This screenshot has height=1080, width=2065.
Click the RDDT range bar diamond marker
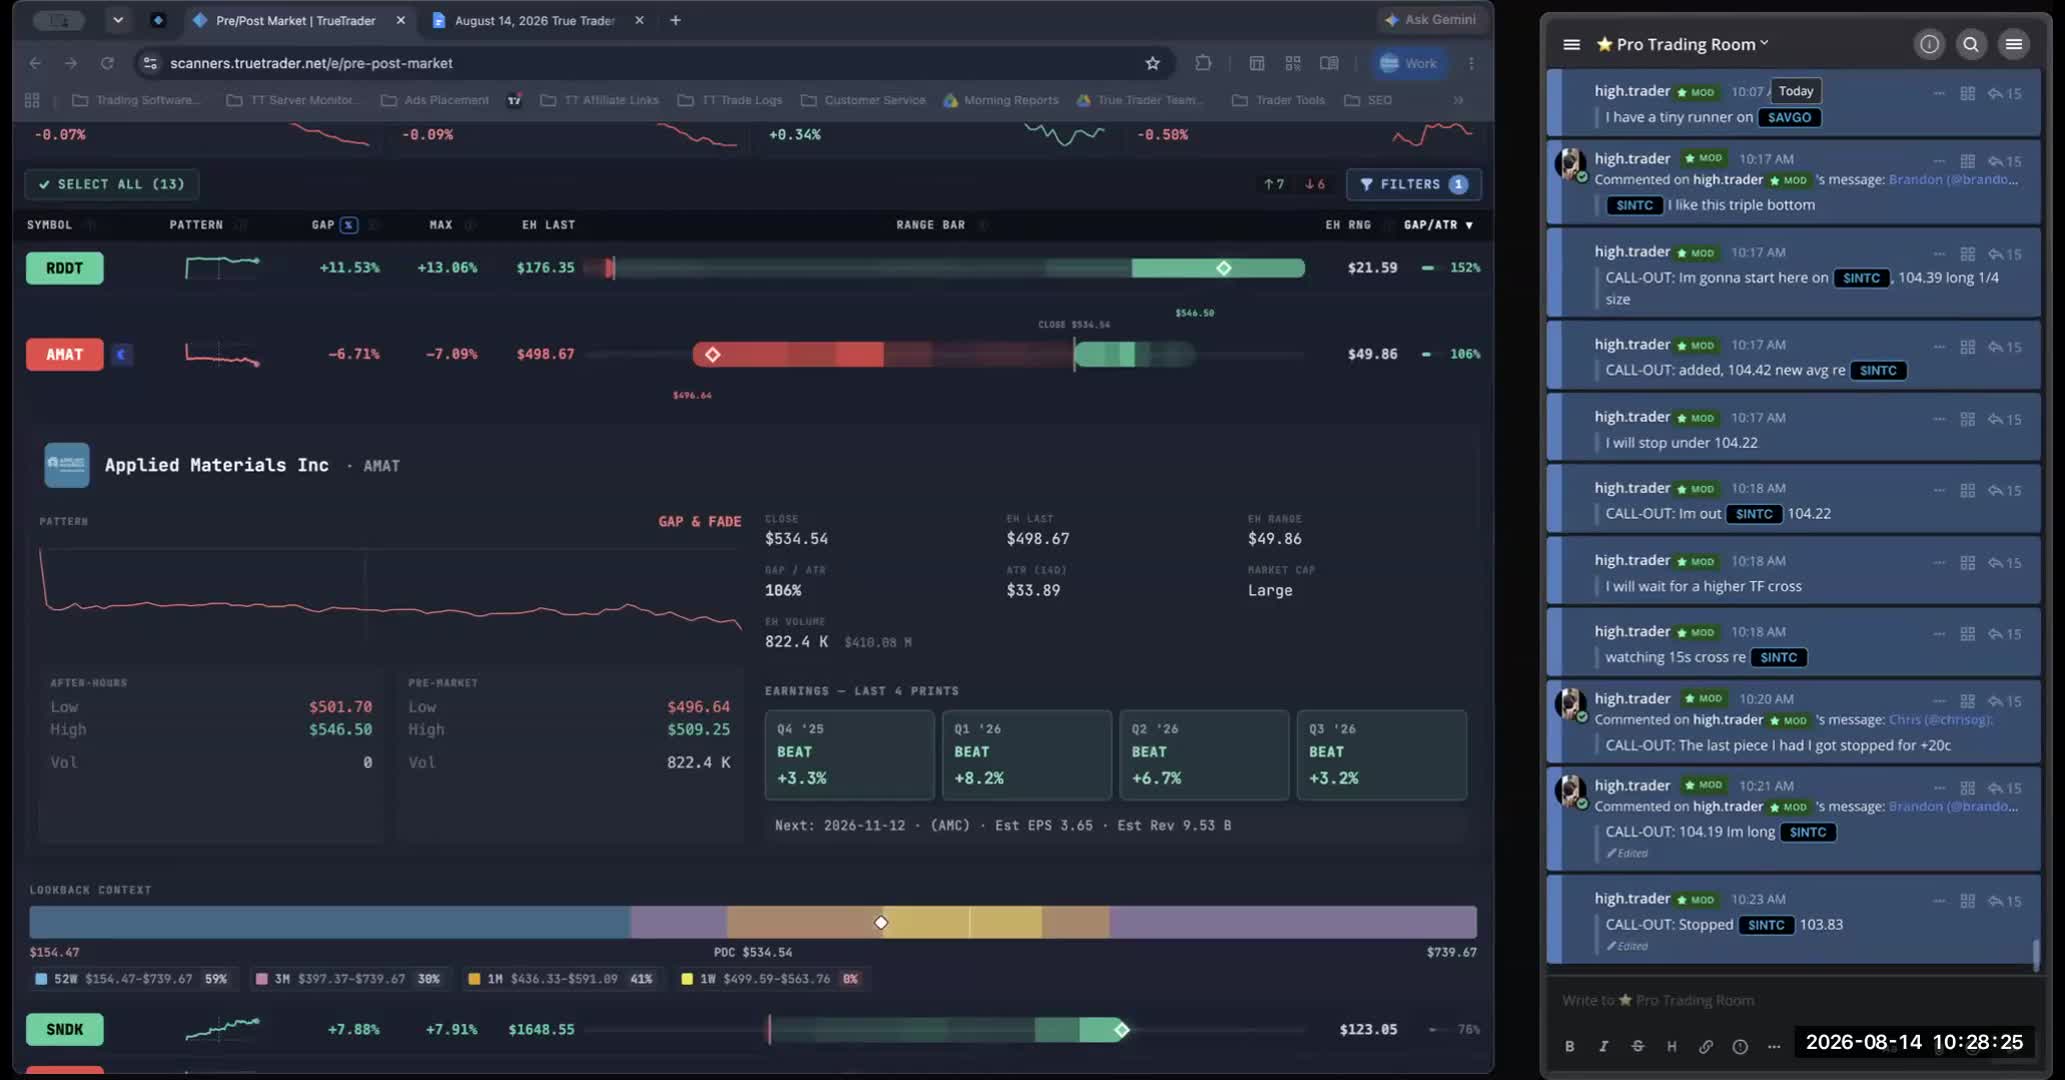(1223, 268)
